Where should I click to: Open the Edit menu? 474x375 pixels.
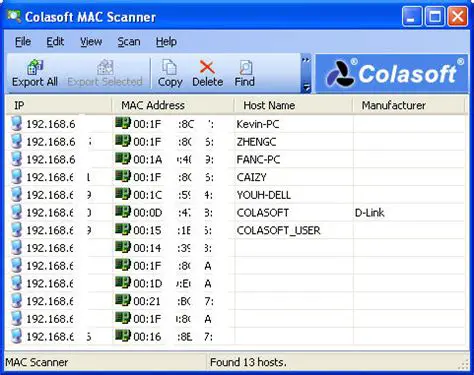(x=55, y=42)
